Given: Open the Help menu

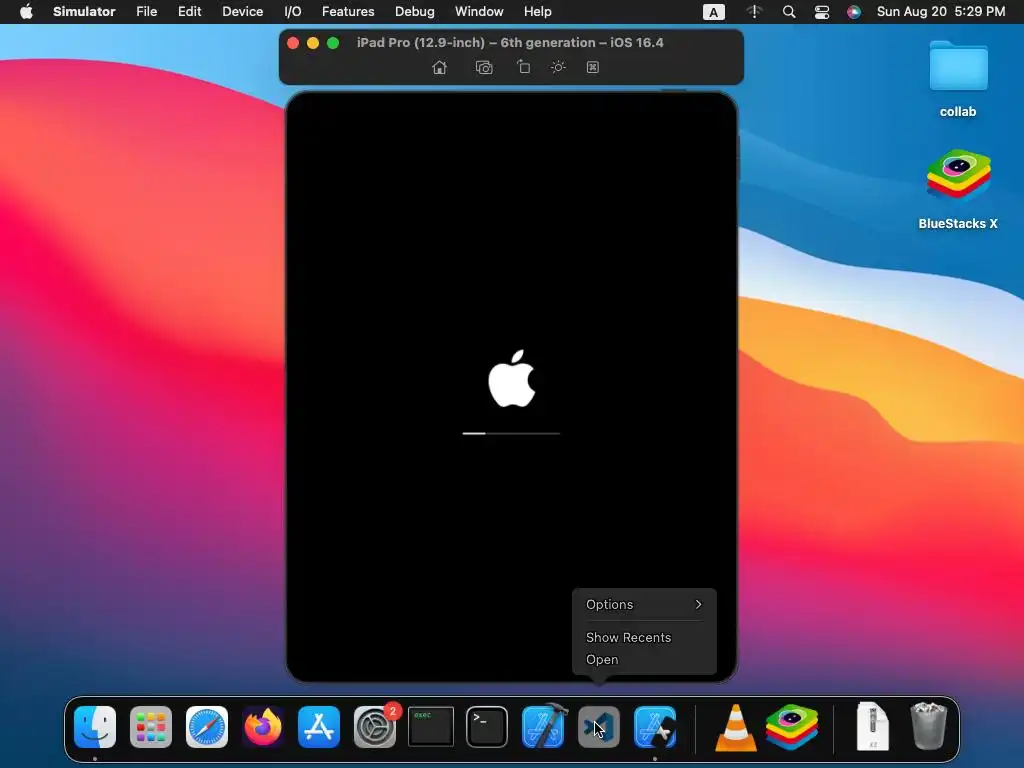Looking at the screenshot, I should click(537, 12).
